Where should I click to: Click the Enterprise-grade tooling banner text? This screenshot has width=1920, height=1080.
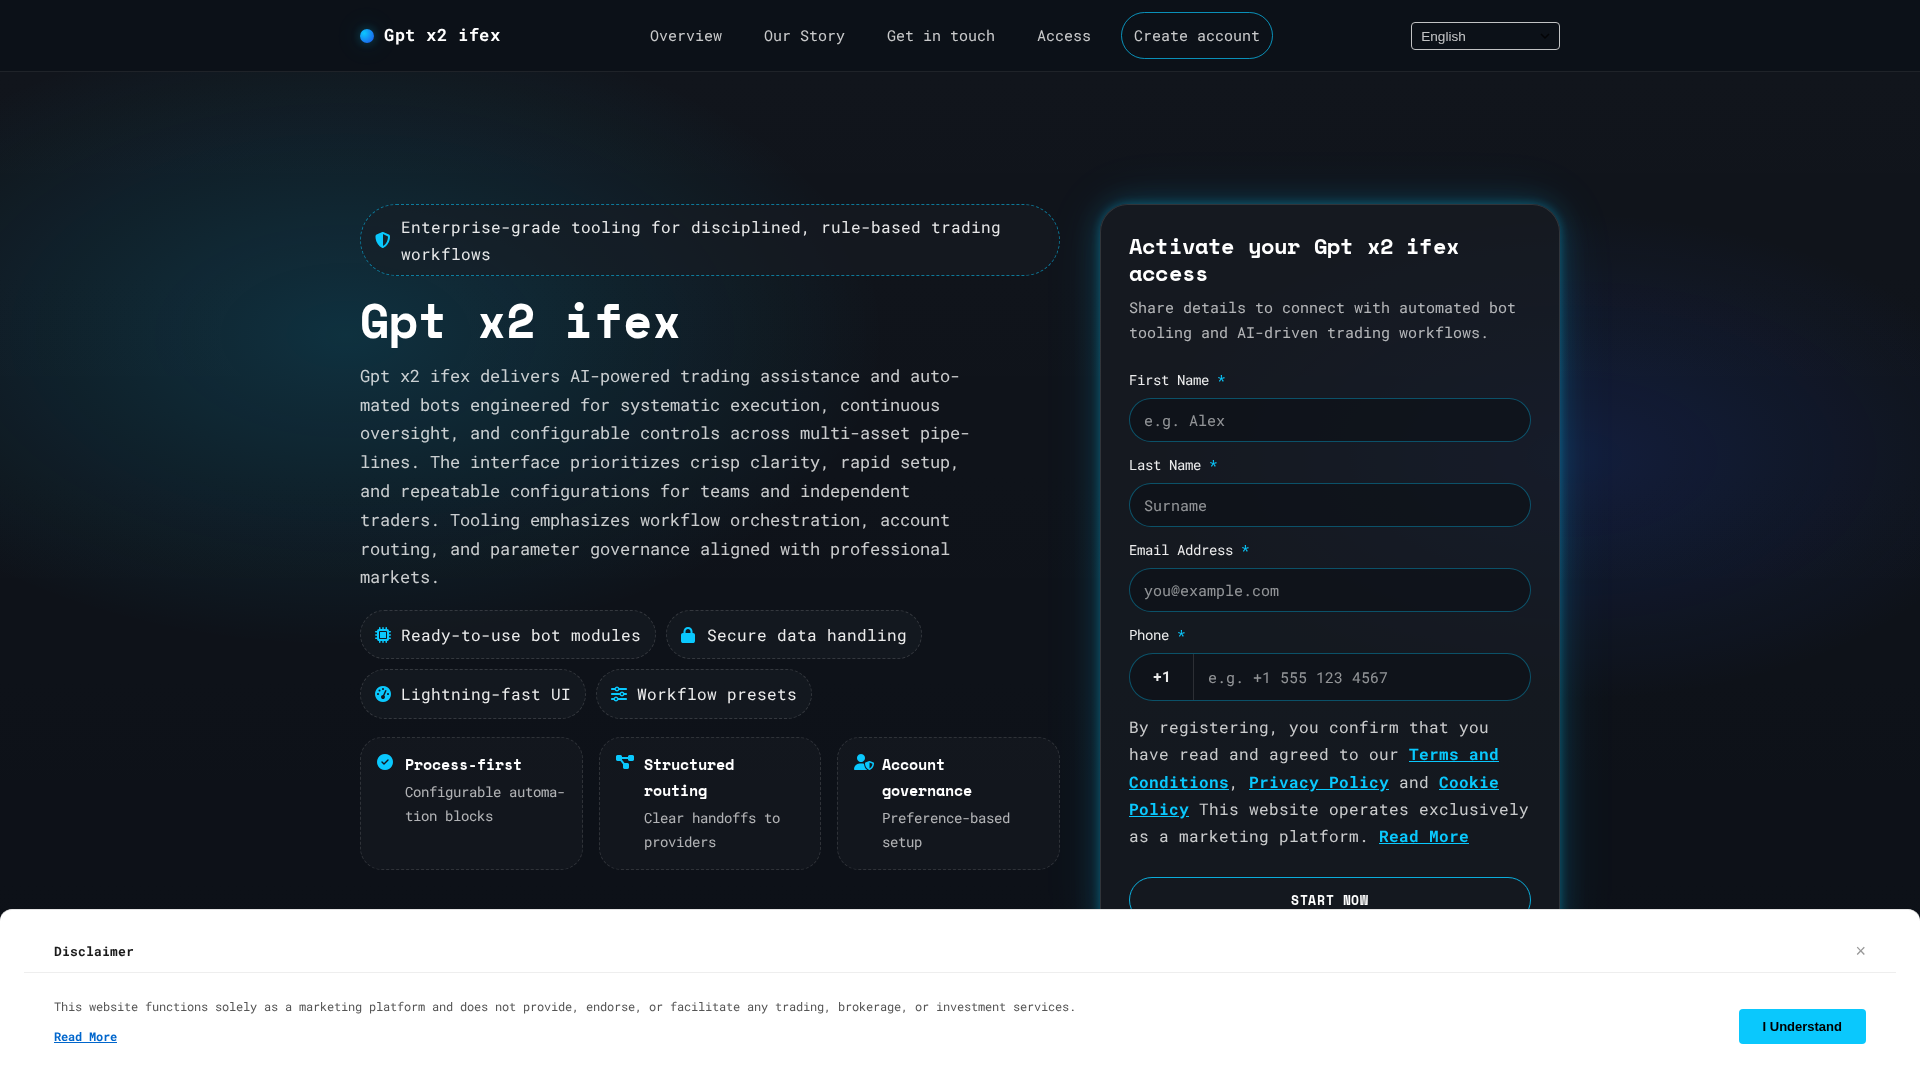click(701, 240)
